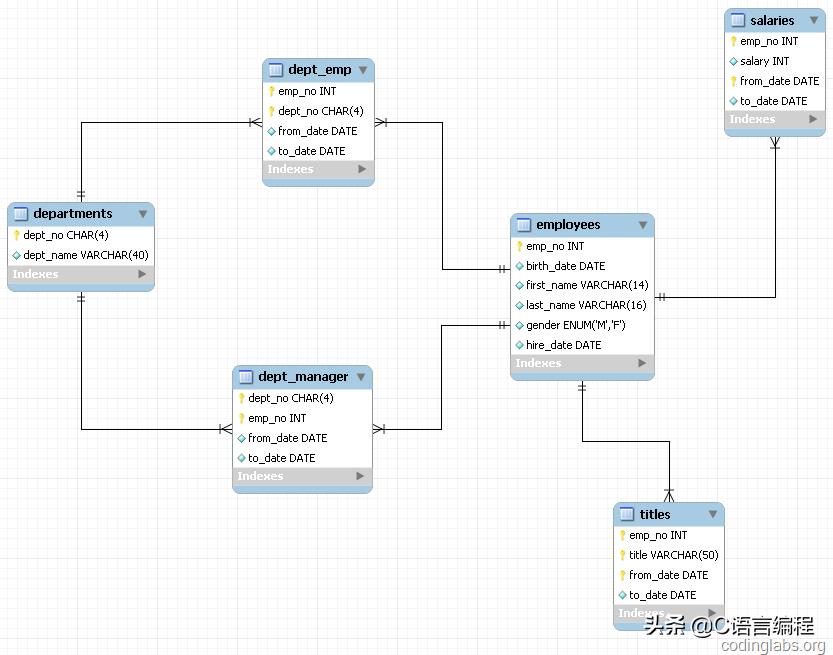The height and width of the screenshot is (655, 833).
Task: Click diamond icon beside dept_emp from_date
Action: click(x=271, y=131)
